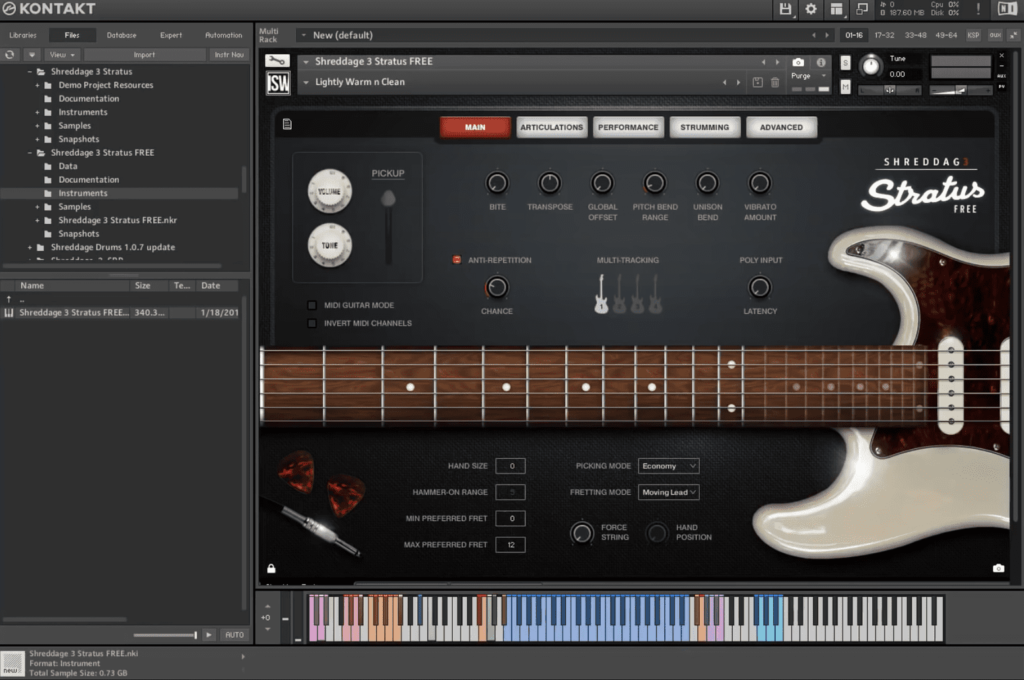Select the first multi-tracking guitar icon
The image size is (1024, 680).
tap(601, 294)
